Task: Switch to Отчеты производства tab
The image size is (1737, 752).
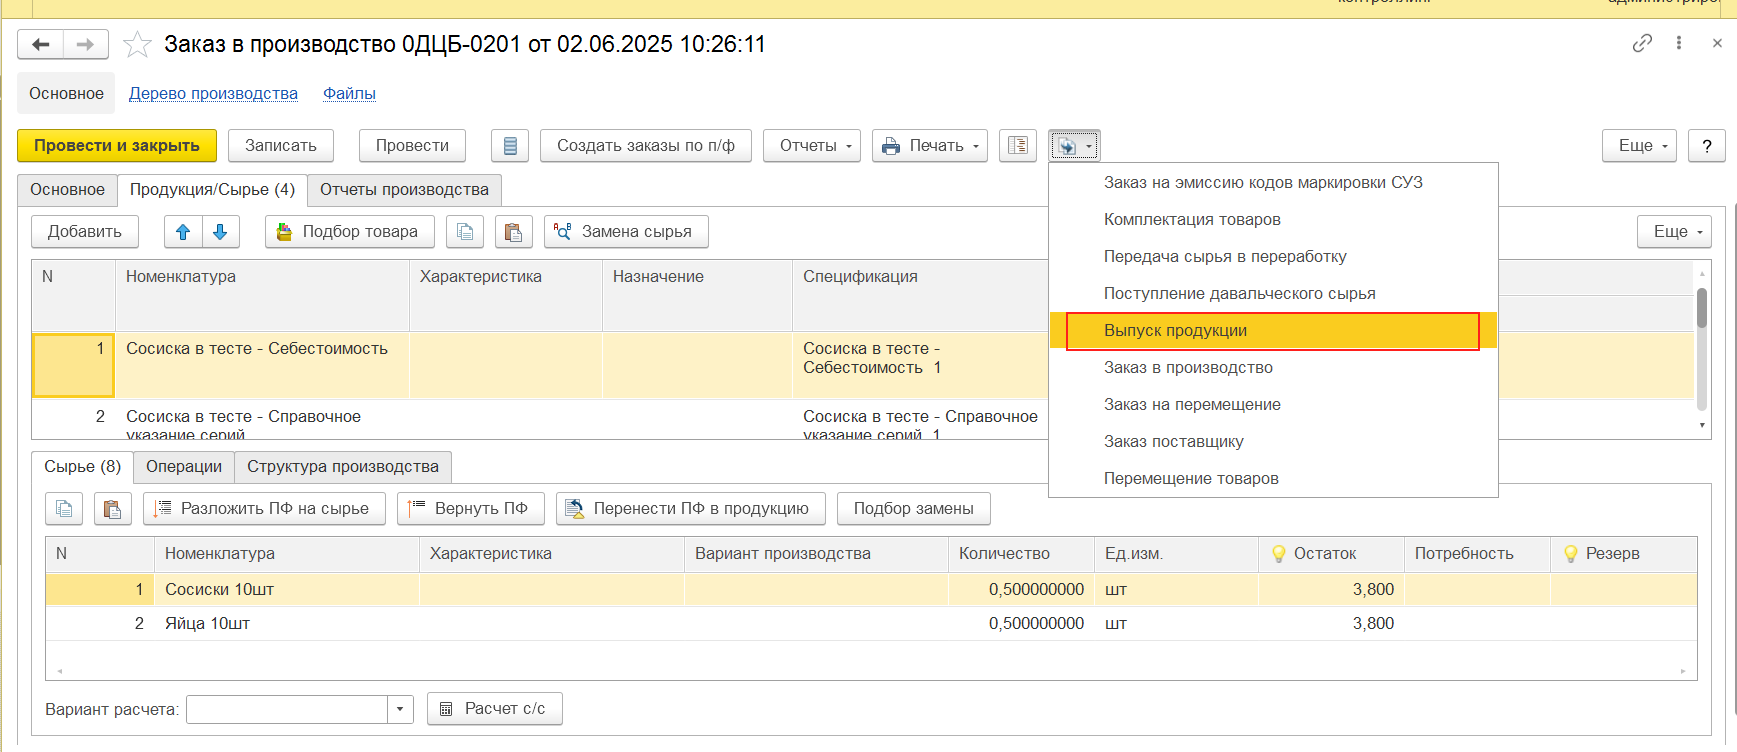Action: 404,190
